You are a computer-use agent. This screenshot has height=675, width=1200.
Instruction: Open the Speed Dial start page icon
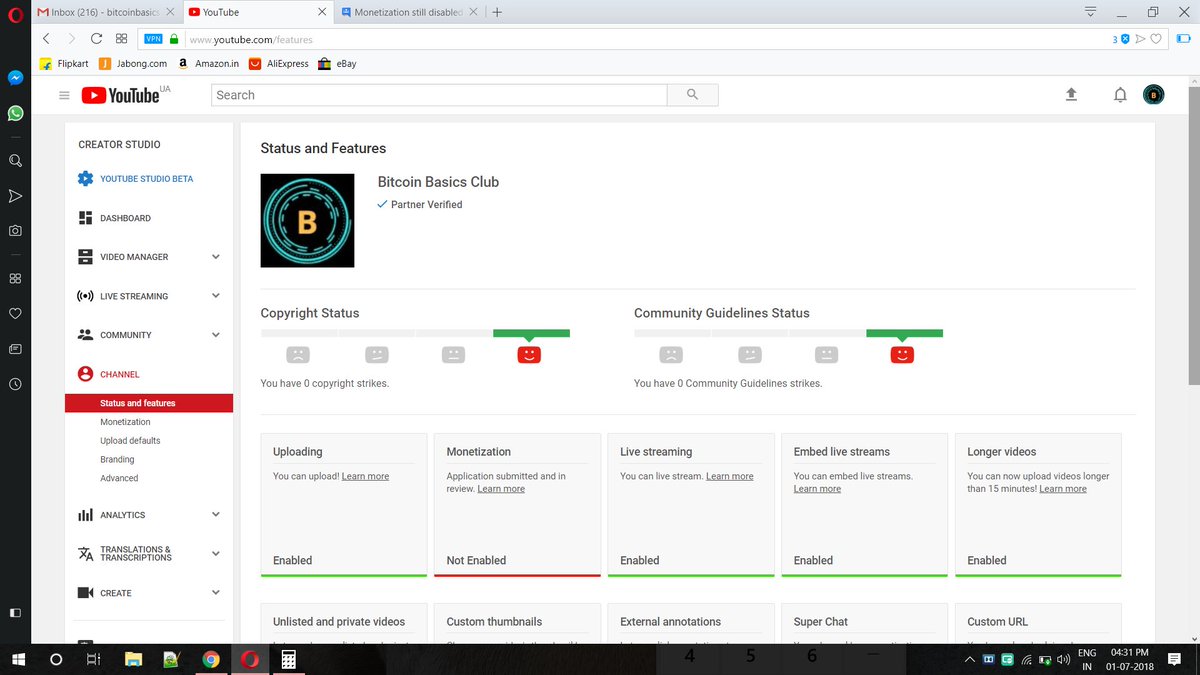tap(121, 39)
